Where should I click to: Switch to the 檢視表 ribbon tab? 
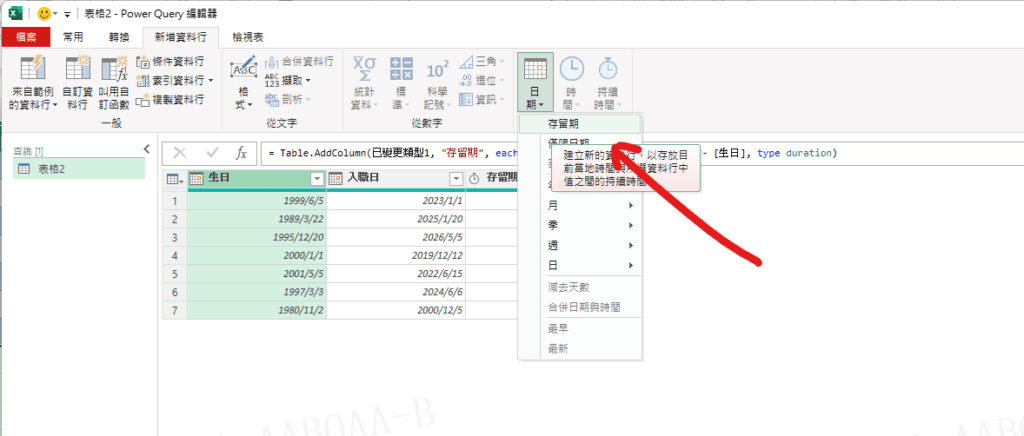(x=247, y=36)
